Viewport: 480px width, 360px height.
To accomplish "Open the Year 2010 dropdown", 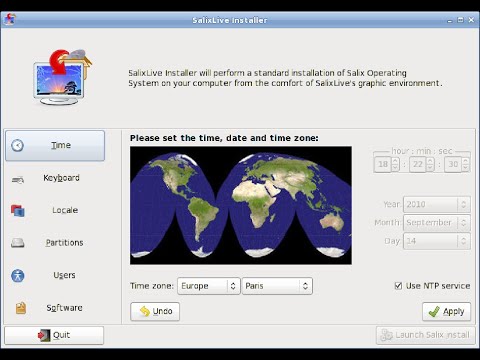I will click(437, 204).
